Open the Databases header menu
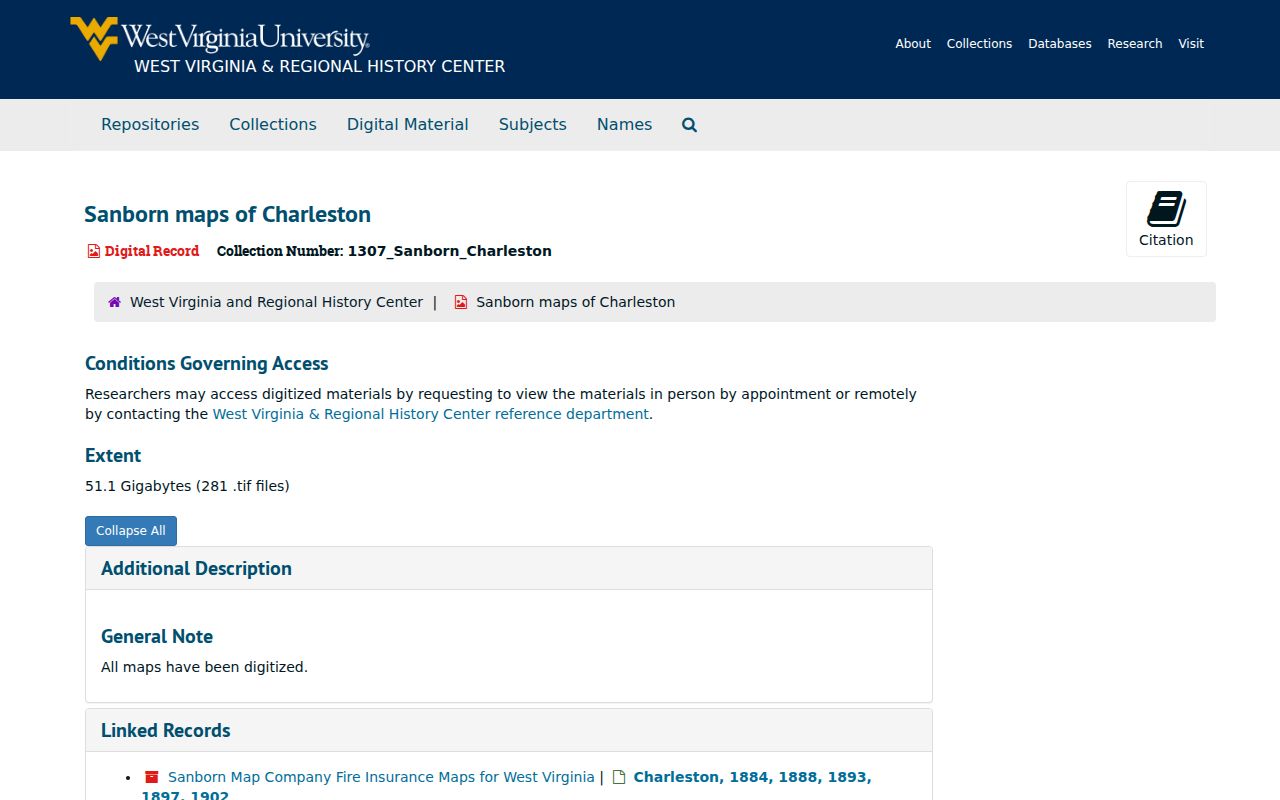 (1059, 44)
